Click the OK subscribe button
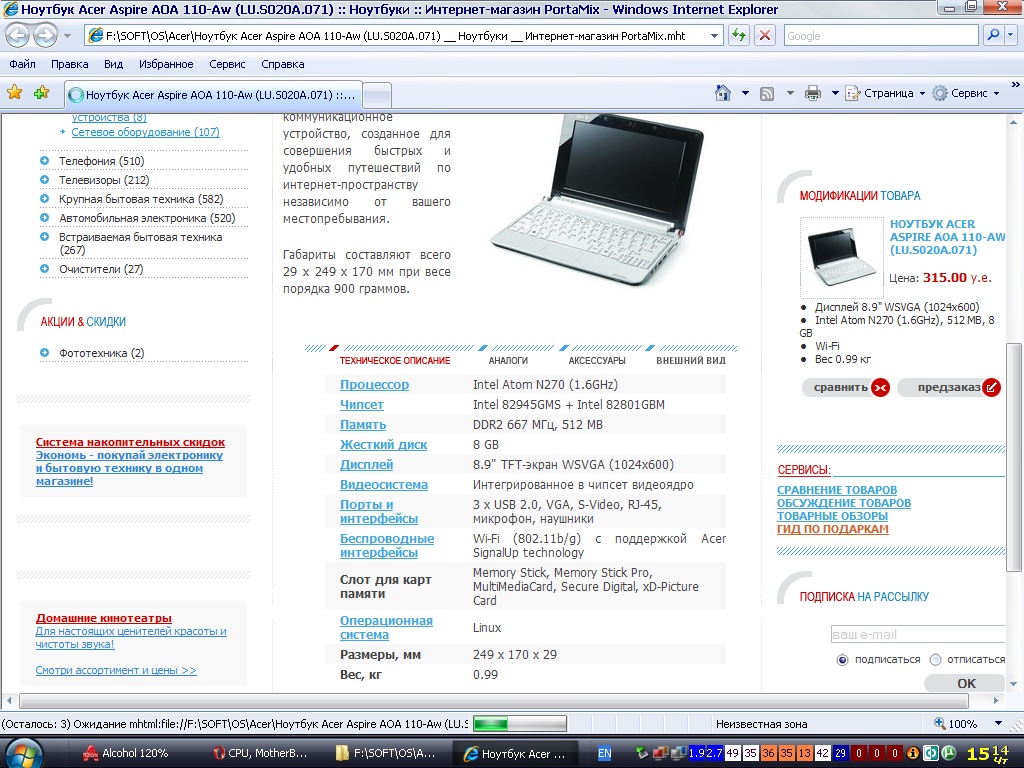The image size is (1024, 768). [x=967, y=683]
